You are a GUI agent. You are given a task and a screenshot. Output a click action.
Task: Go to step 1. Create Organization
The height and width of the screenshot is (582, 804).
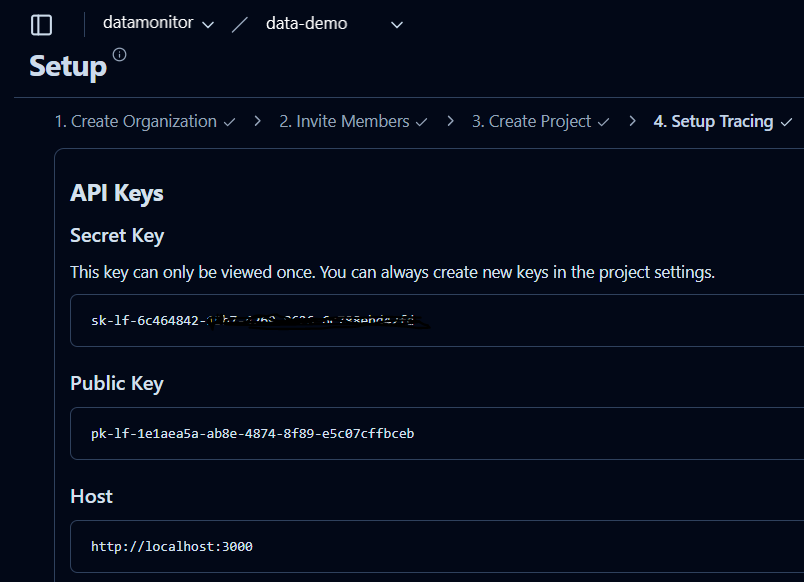click(x=135, y=122)
